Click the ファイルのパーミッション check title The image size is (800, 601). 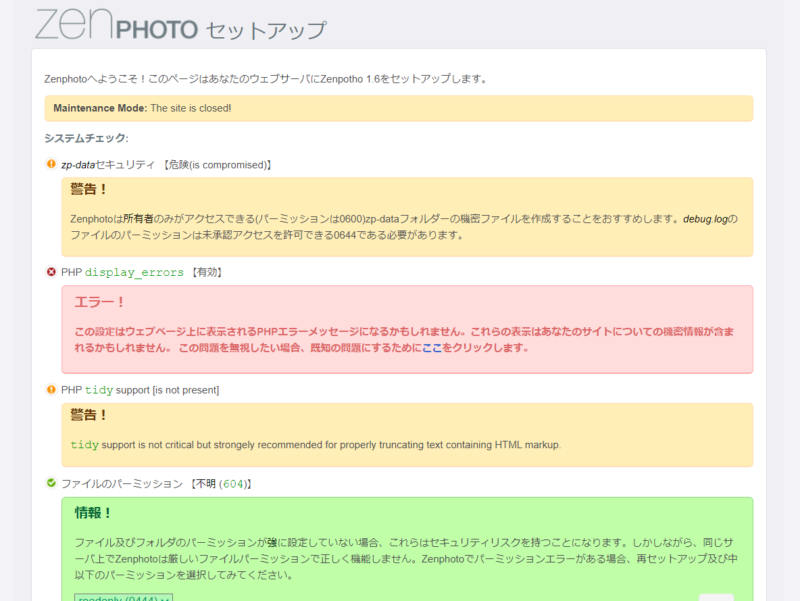122,484
